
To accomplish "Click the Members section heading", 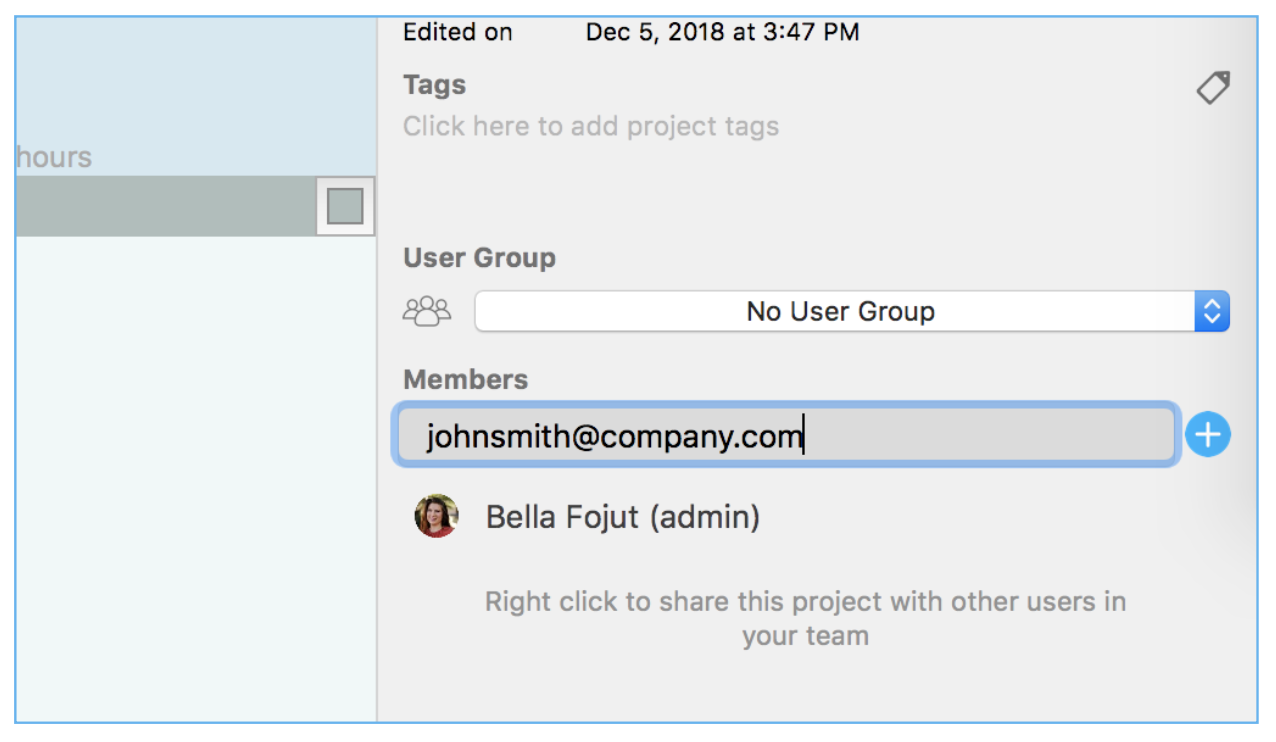I will (x=465, y=380).
